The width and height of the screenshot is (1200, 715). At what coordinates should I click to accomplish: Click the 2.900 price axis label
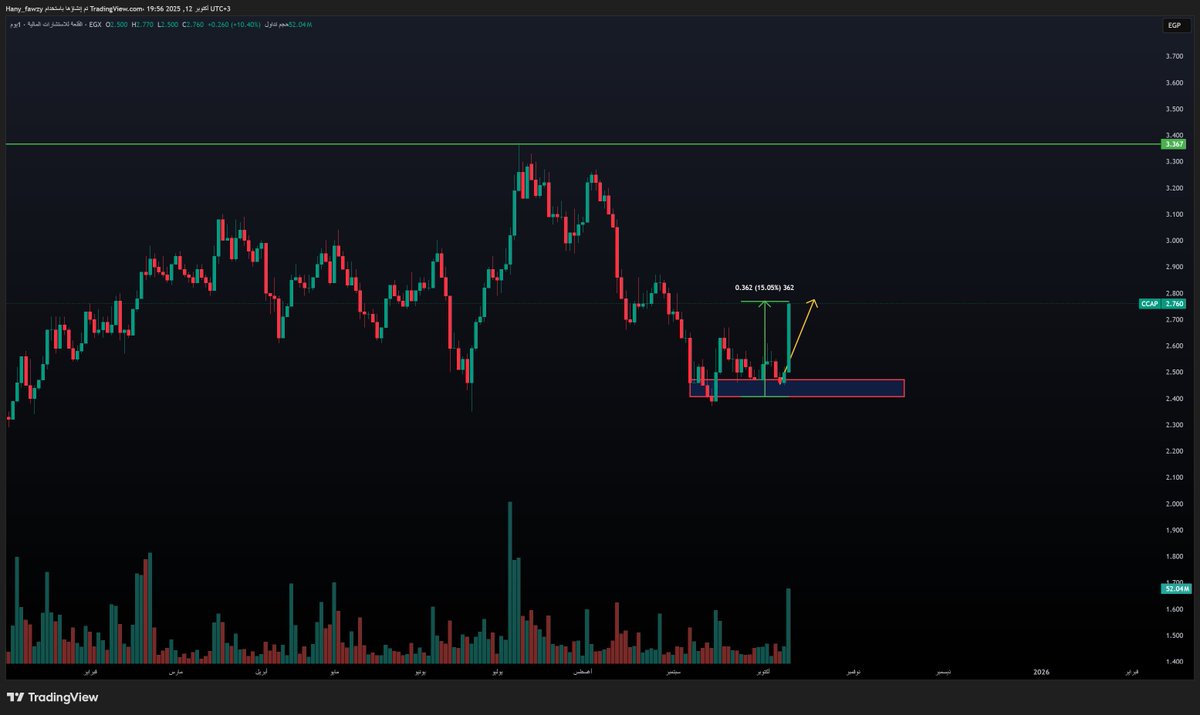click(x=1174, y=267)
